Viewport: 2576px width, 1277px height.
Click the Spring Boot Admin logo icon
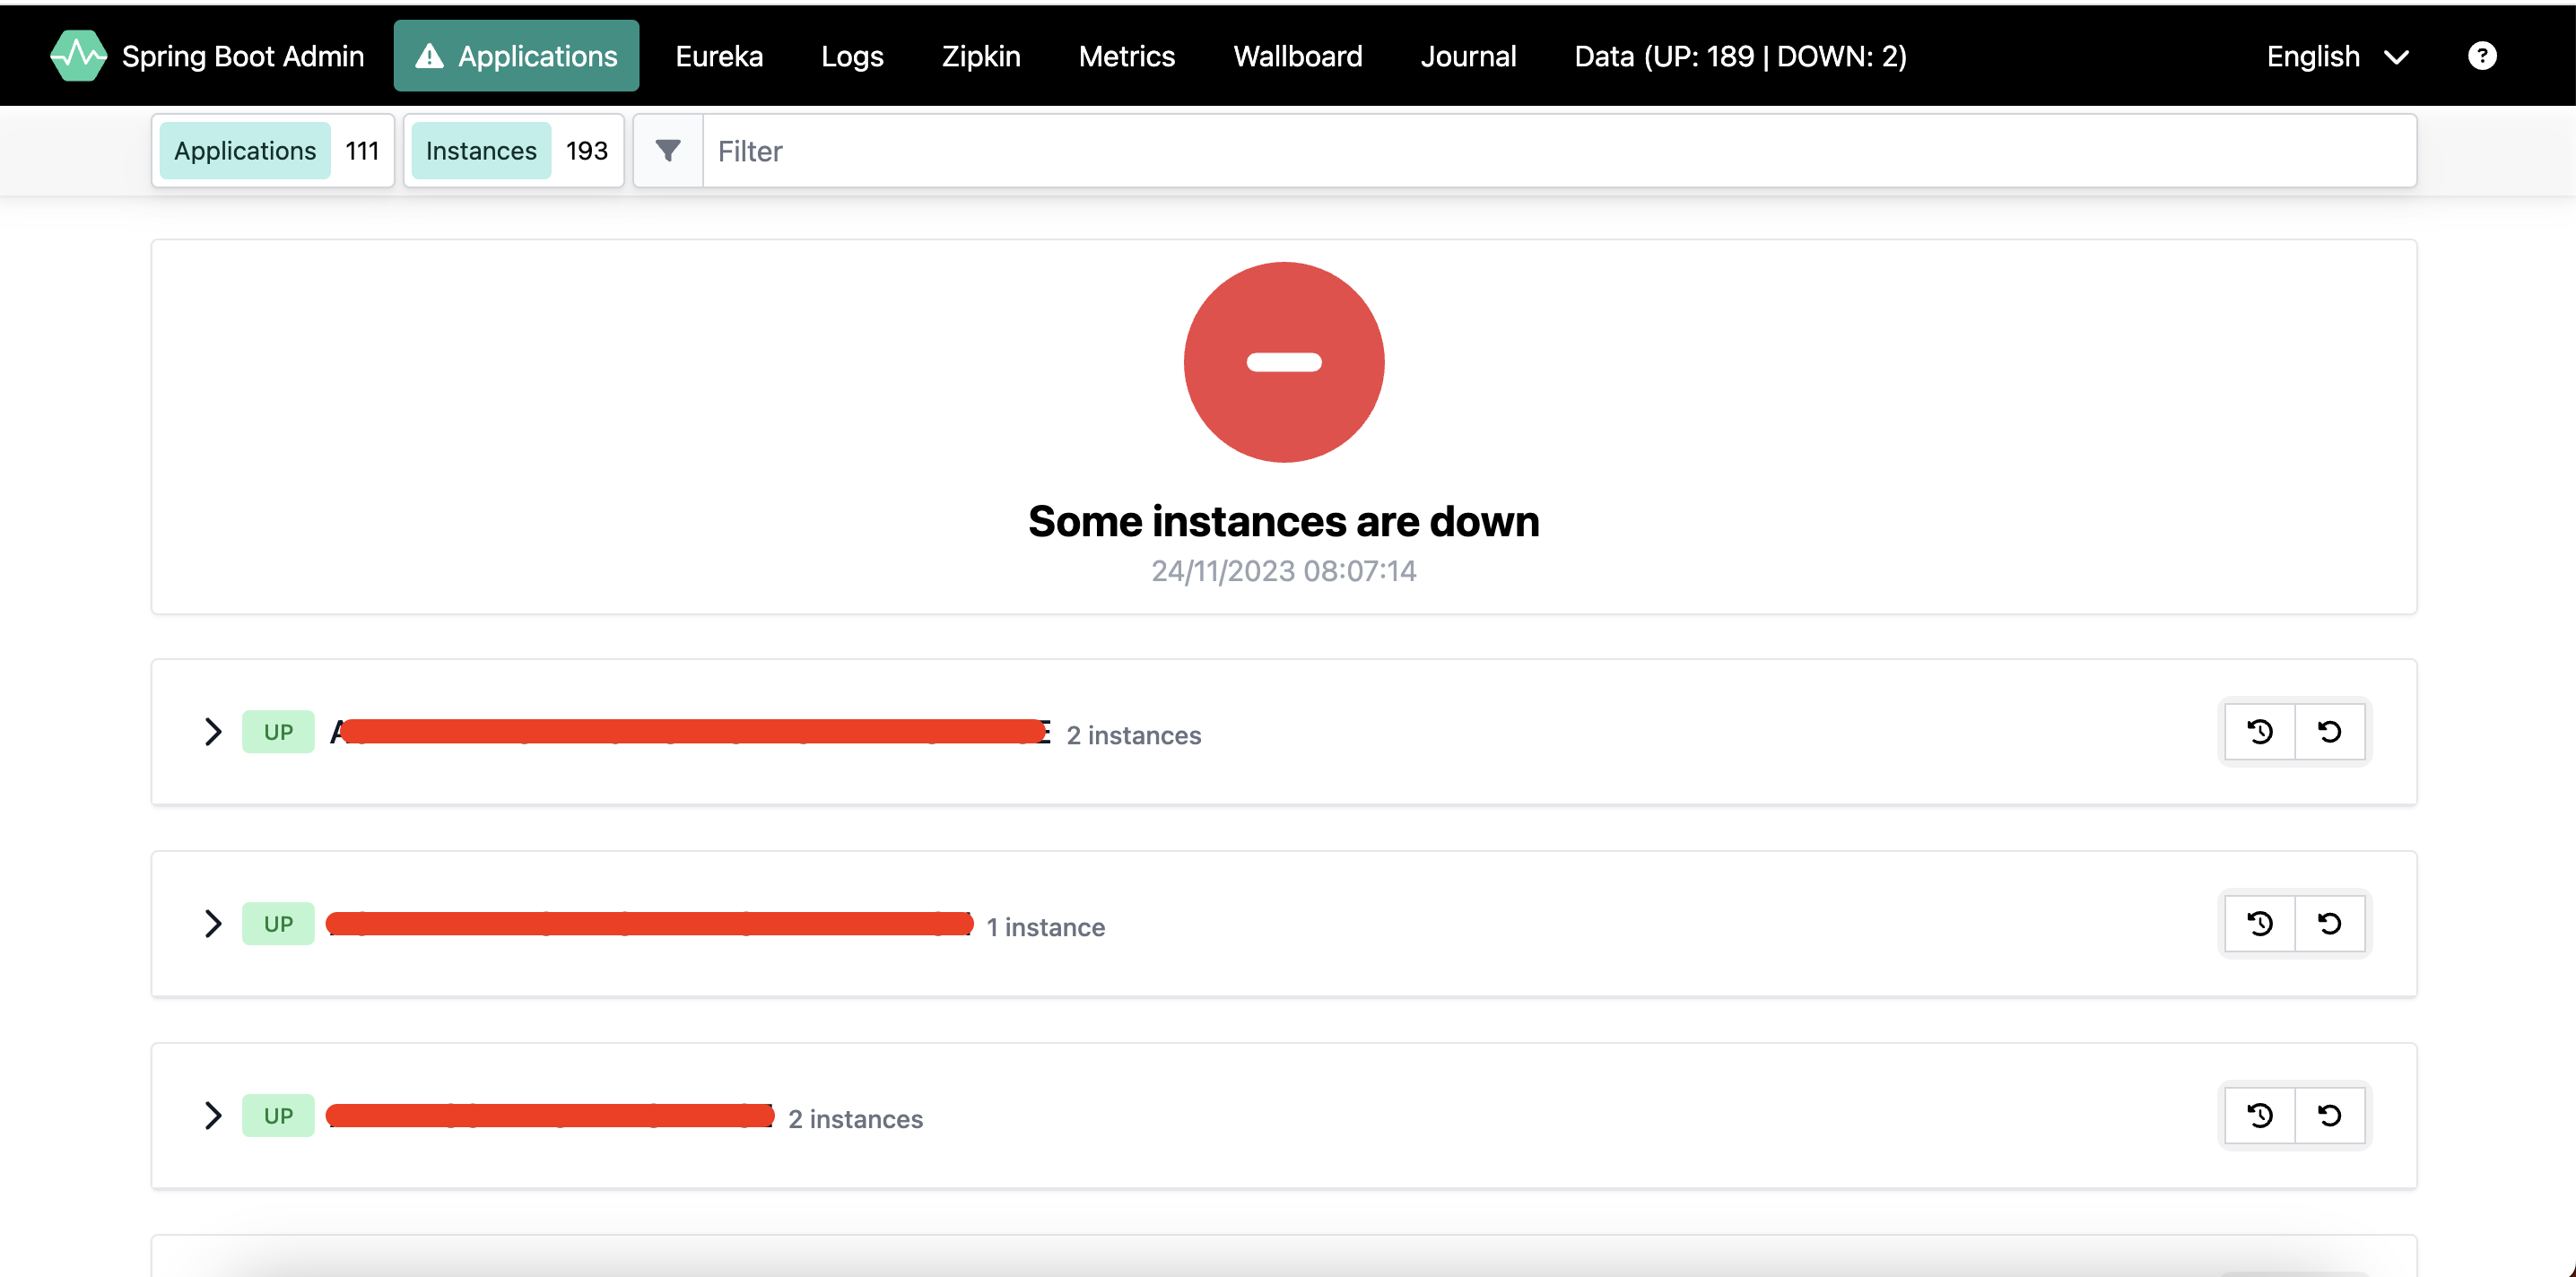pos(78,55)
